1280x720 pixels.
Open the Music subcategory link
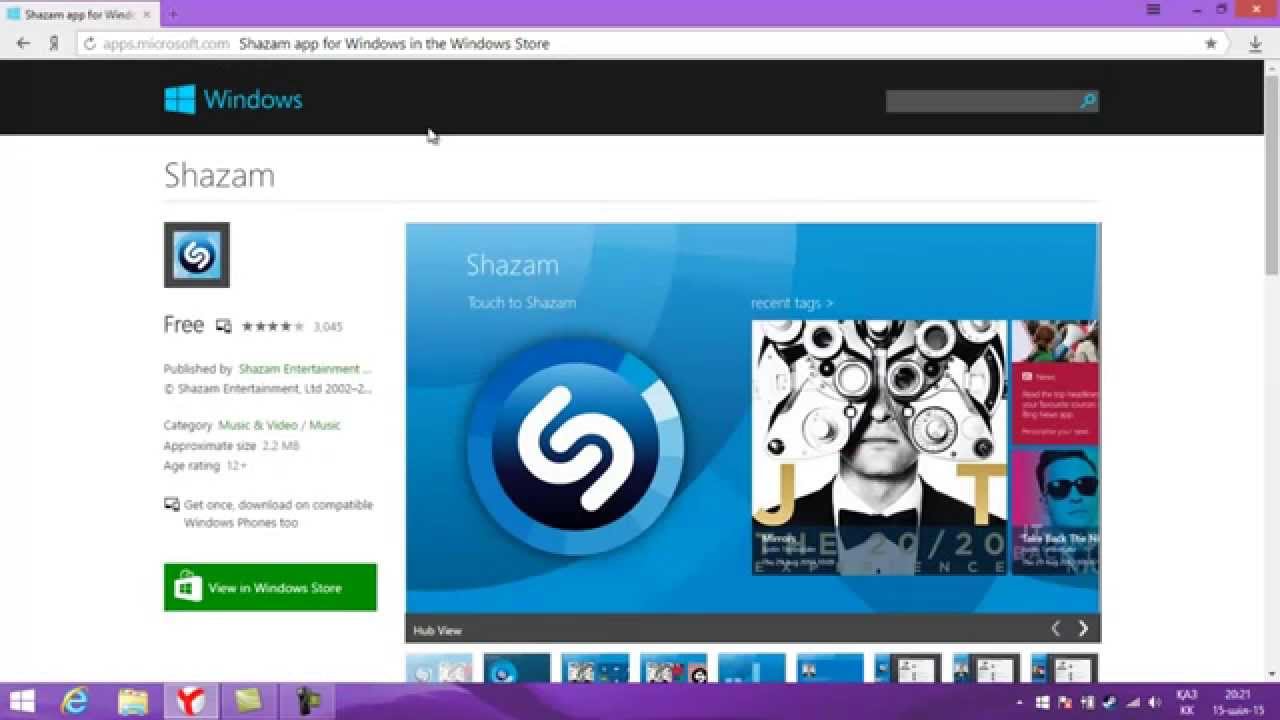point(325,425)
